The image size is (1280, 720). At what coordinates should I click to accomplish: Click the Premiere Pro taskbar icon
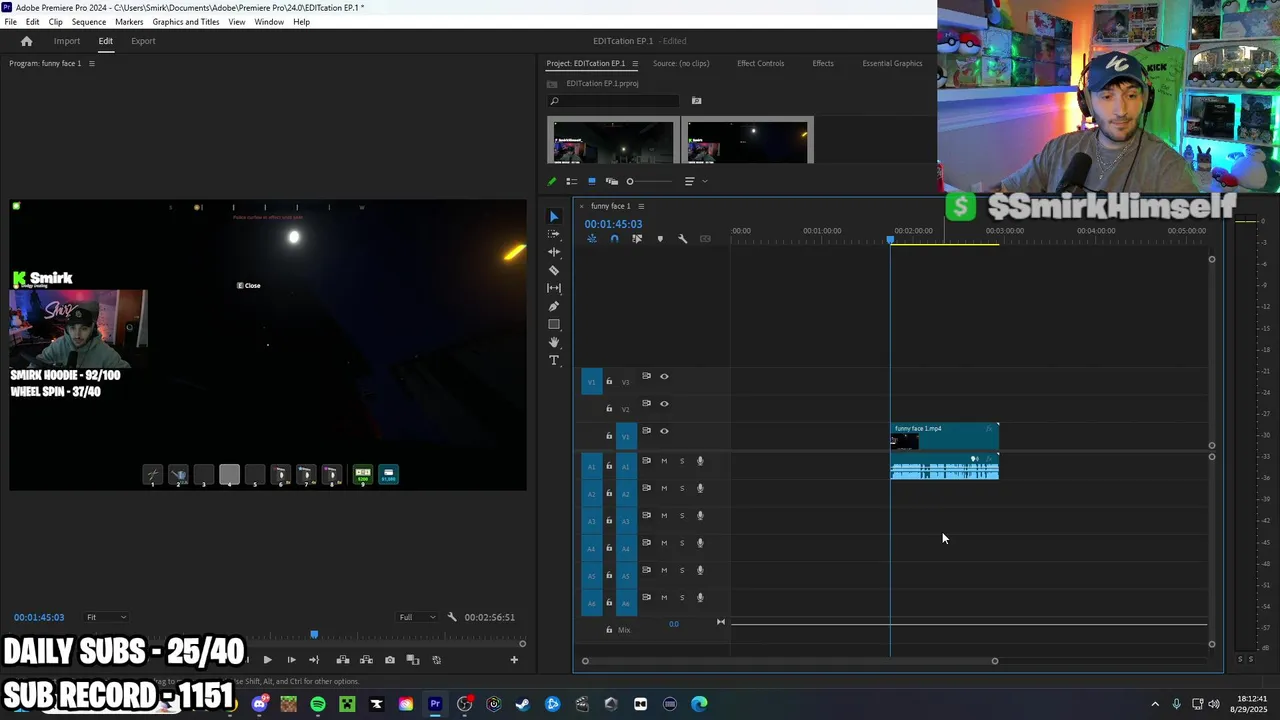(x=435, y=704)
